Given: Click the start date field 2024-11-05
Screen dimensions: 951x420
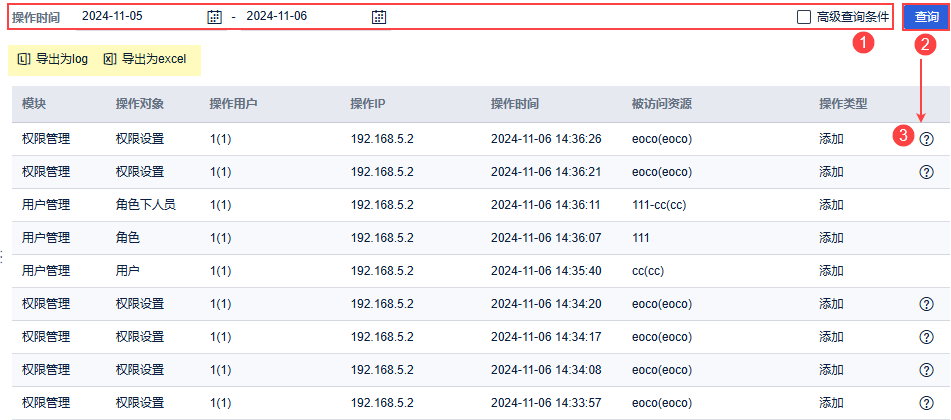Looking at the screenshot, I should pyautogui.click(x=140, y=17).
